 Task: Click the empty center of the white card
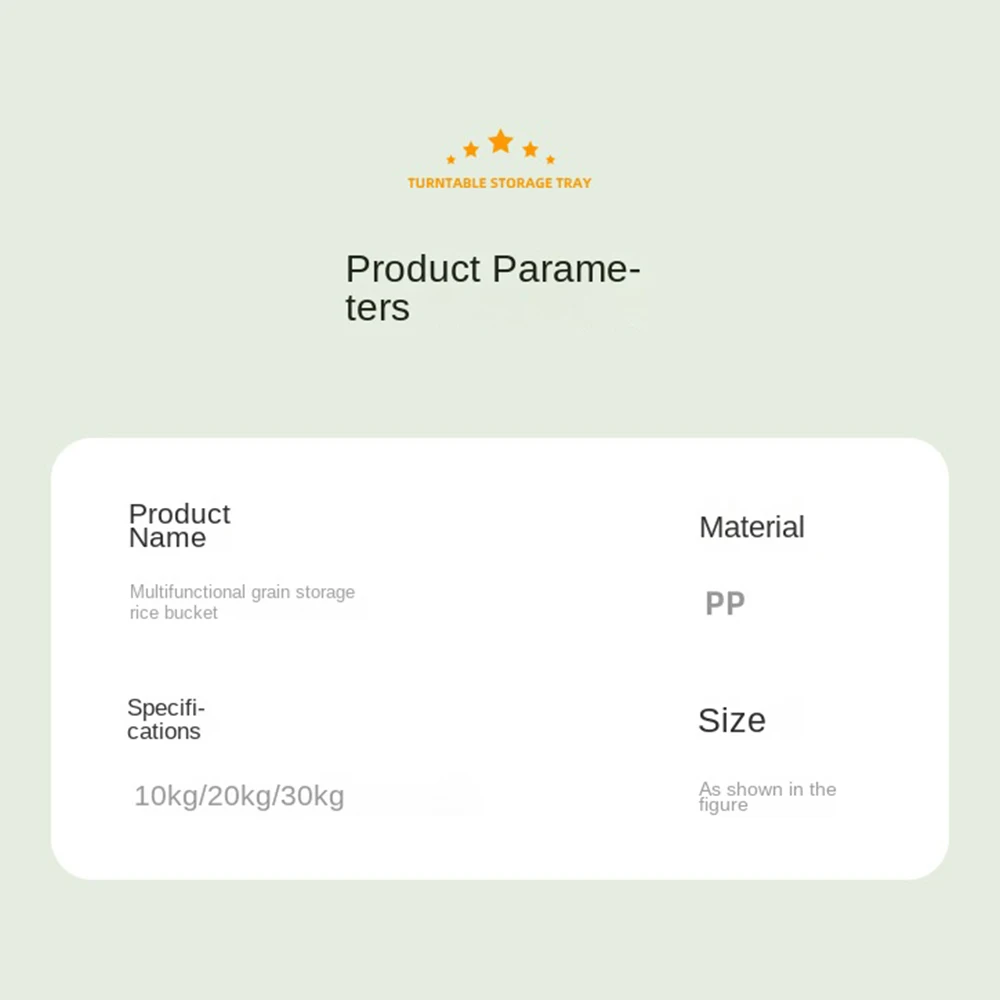pyautogui.click(x=500, y=660)
